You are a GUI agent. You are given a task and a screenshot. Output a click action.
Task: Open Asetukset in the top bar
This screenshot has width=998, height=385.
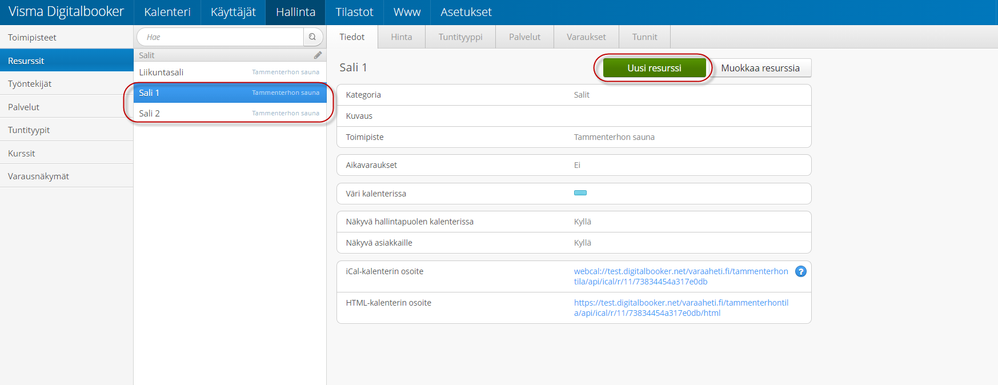point(466,12)
